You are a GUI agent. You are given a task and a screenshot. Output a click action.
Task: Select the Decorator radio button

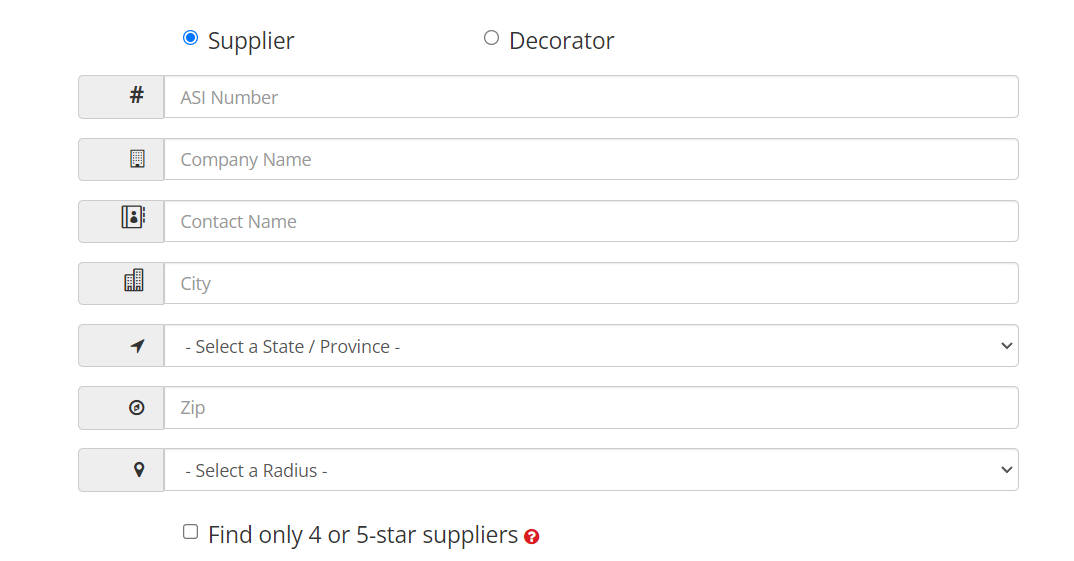491,38
